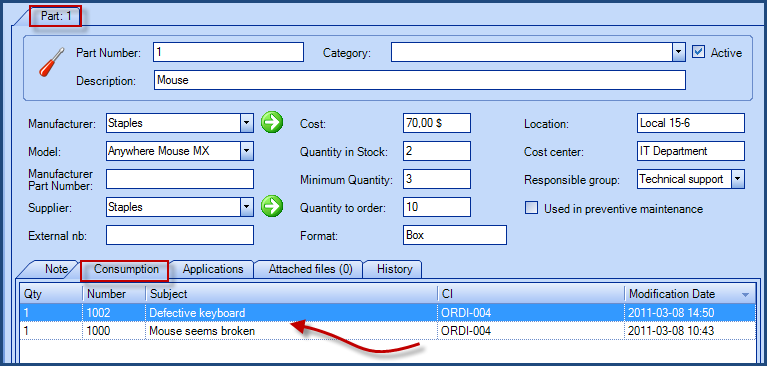The image size is (767, 366).
Task: Expand the Responsible group dropdown
Action: tap(738, 179)
